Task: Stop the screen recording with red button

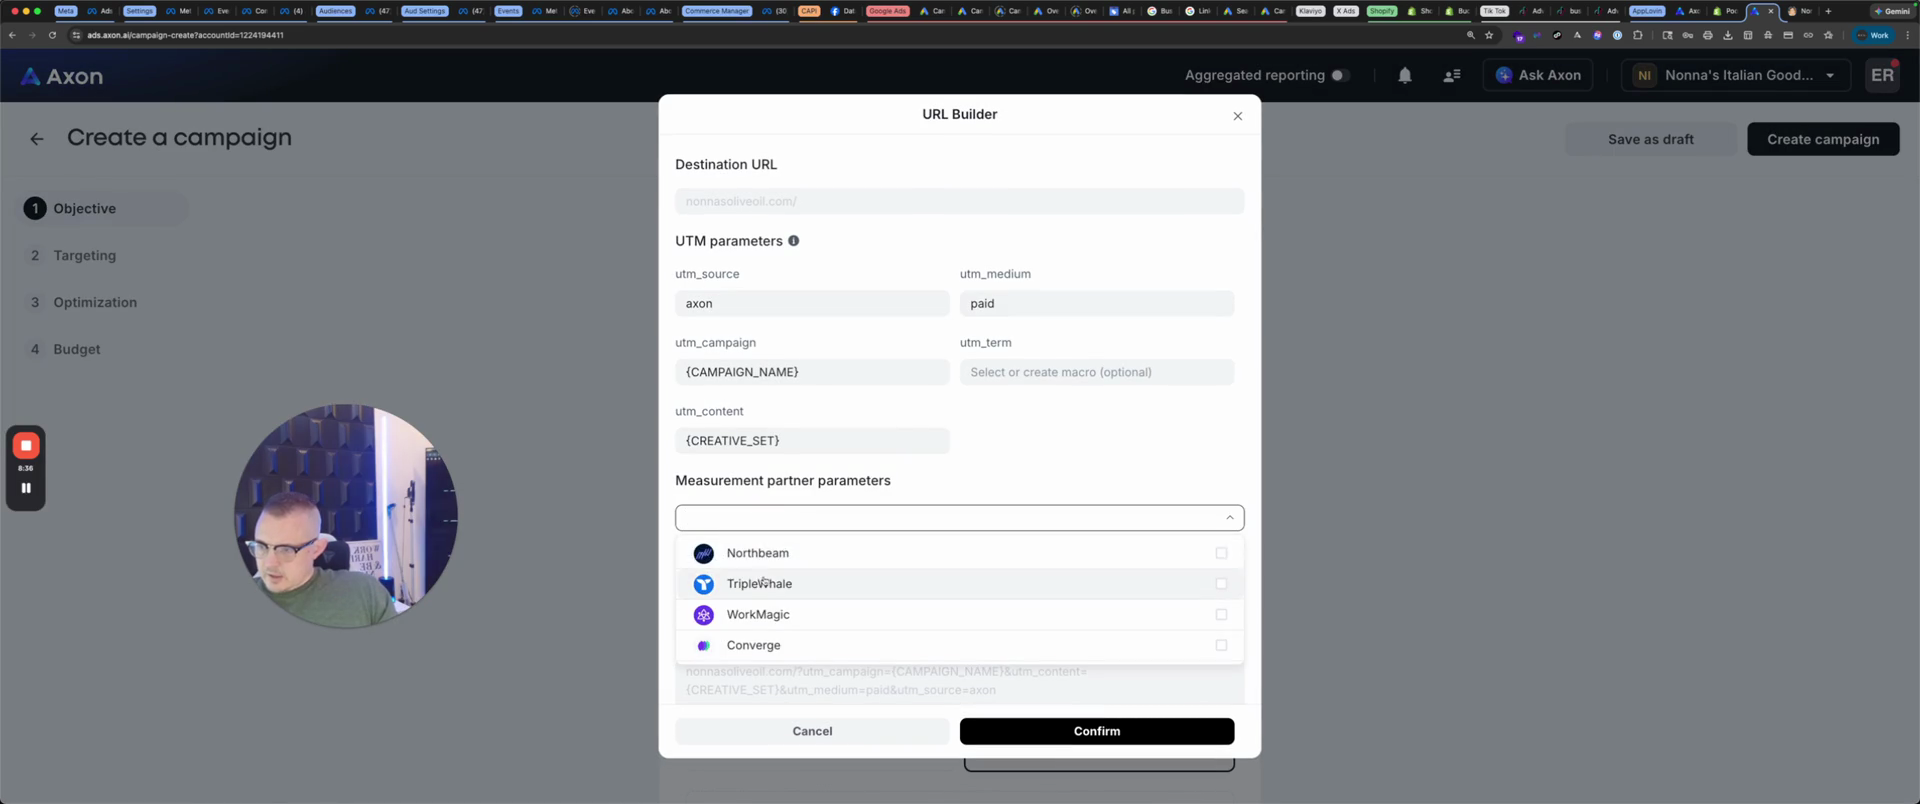Action: pos(26,446)
